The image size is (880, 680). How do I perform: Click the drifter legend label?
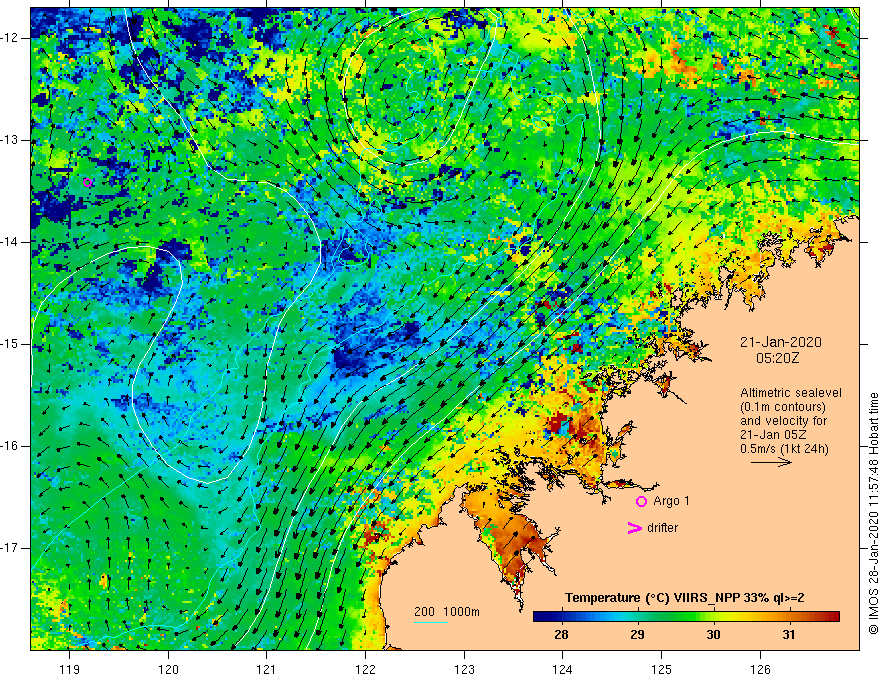[x=662, y=528]
